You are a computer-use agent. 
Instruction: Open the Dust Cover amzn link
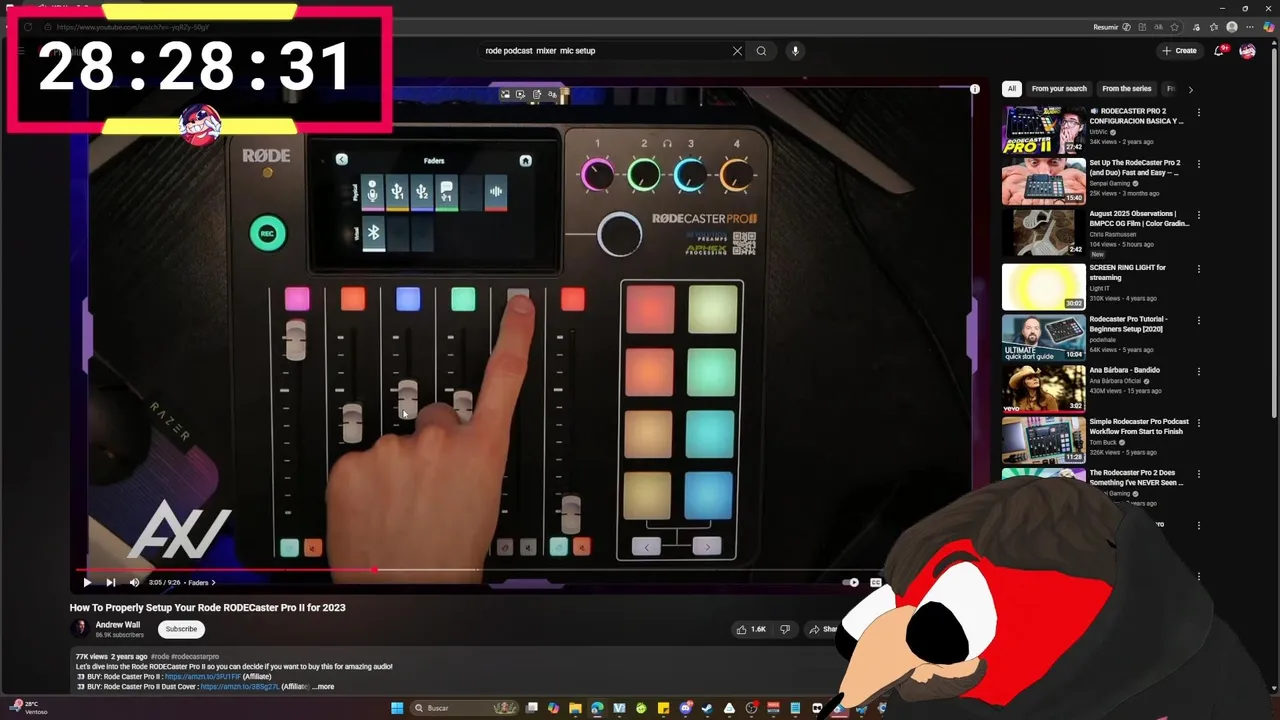coord(240,687)
